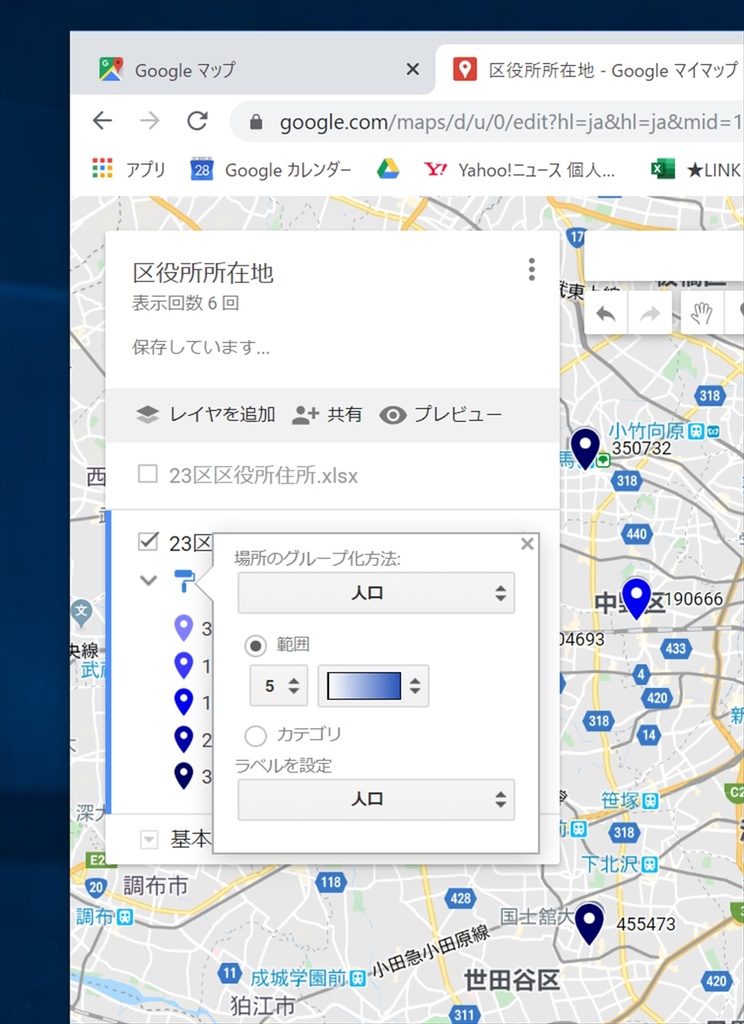The image size is (744, 1024).
Task: Click the map pin labeled 350732
Action: (x=585, y=446)
